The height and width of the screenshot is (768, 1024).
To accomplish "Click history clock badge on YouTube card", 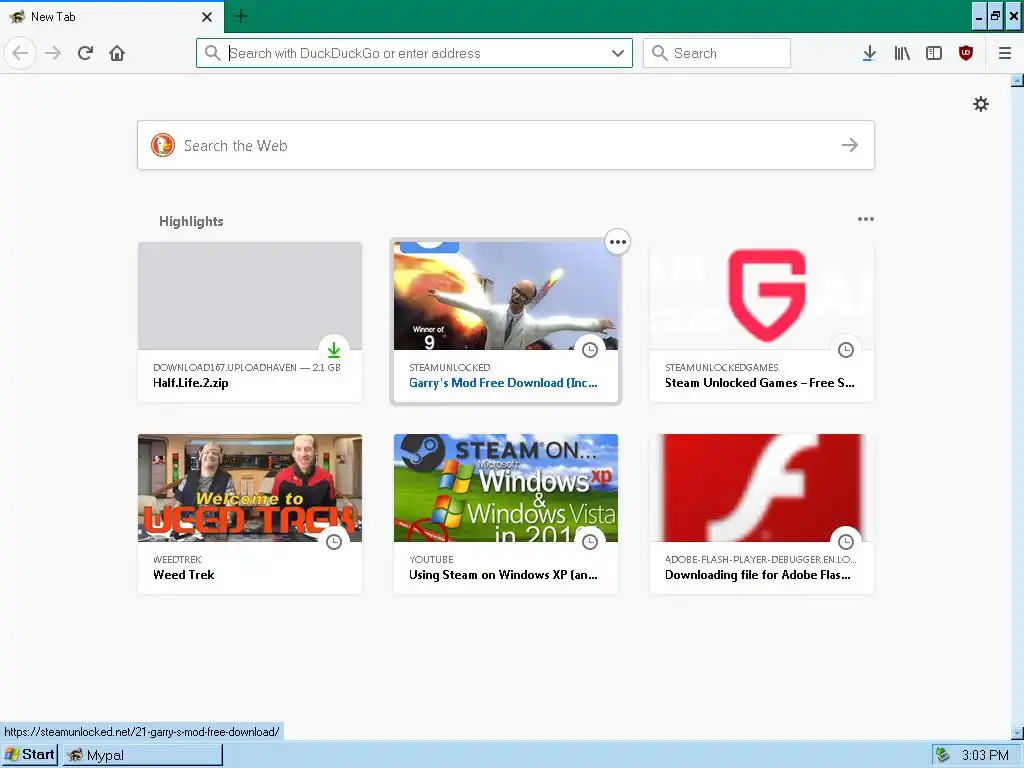I will (590, 542).
